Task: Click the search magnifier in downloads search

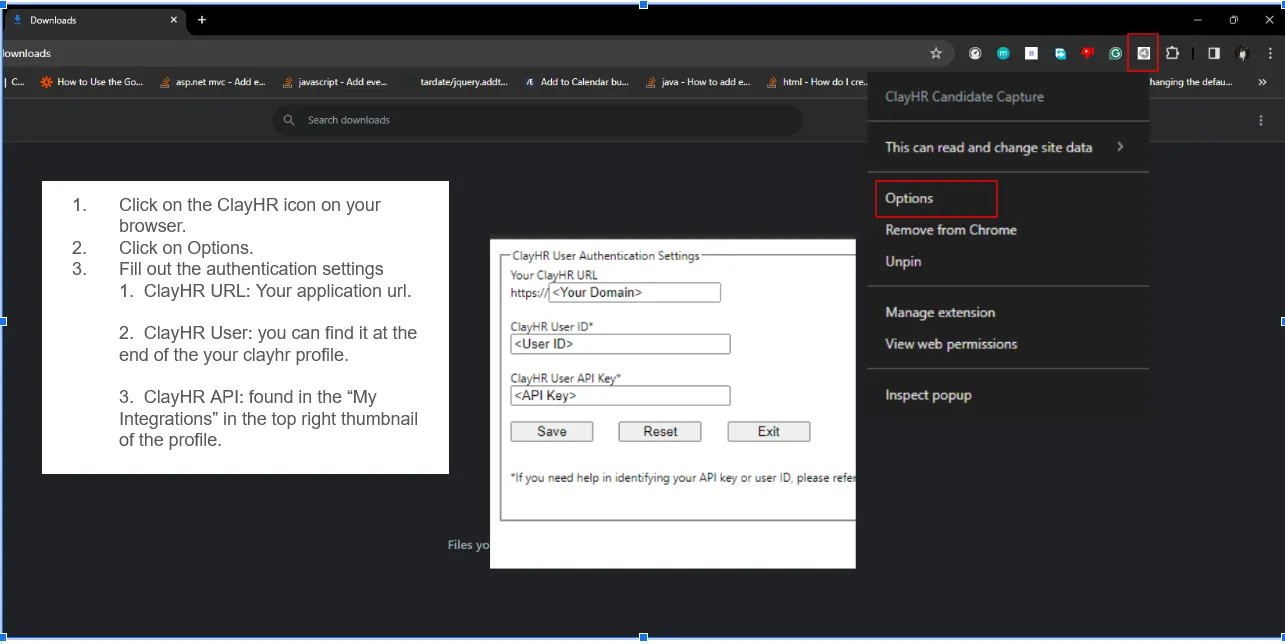Action: point(289,120)
